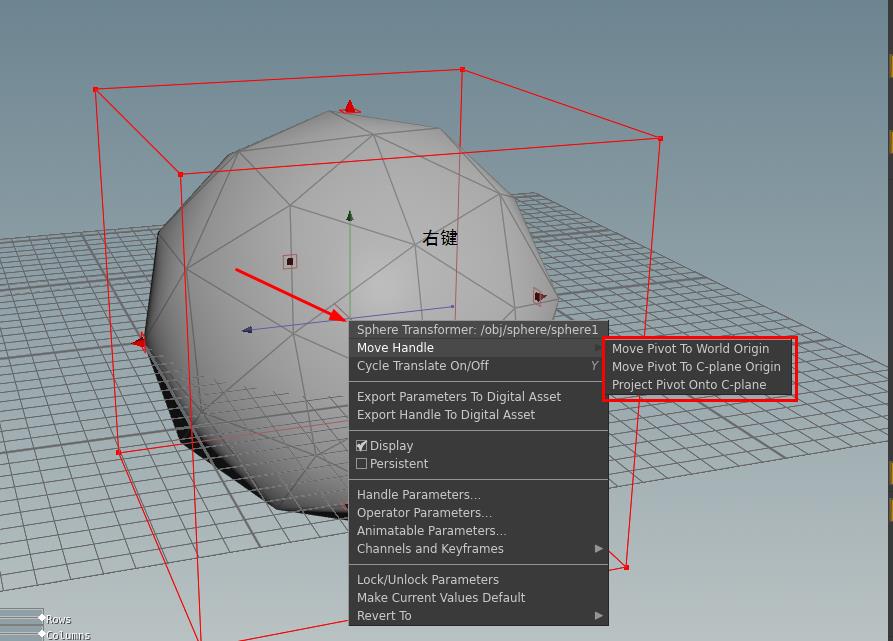Image resolution: width=893 pixels, height=641 pixels.
Task: Expand Channels and Keyframes submenu
Action: click(x=478, y=549)
